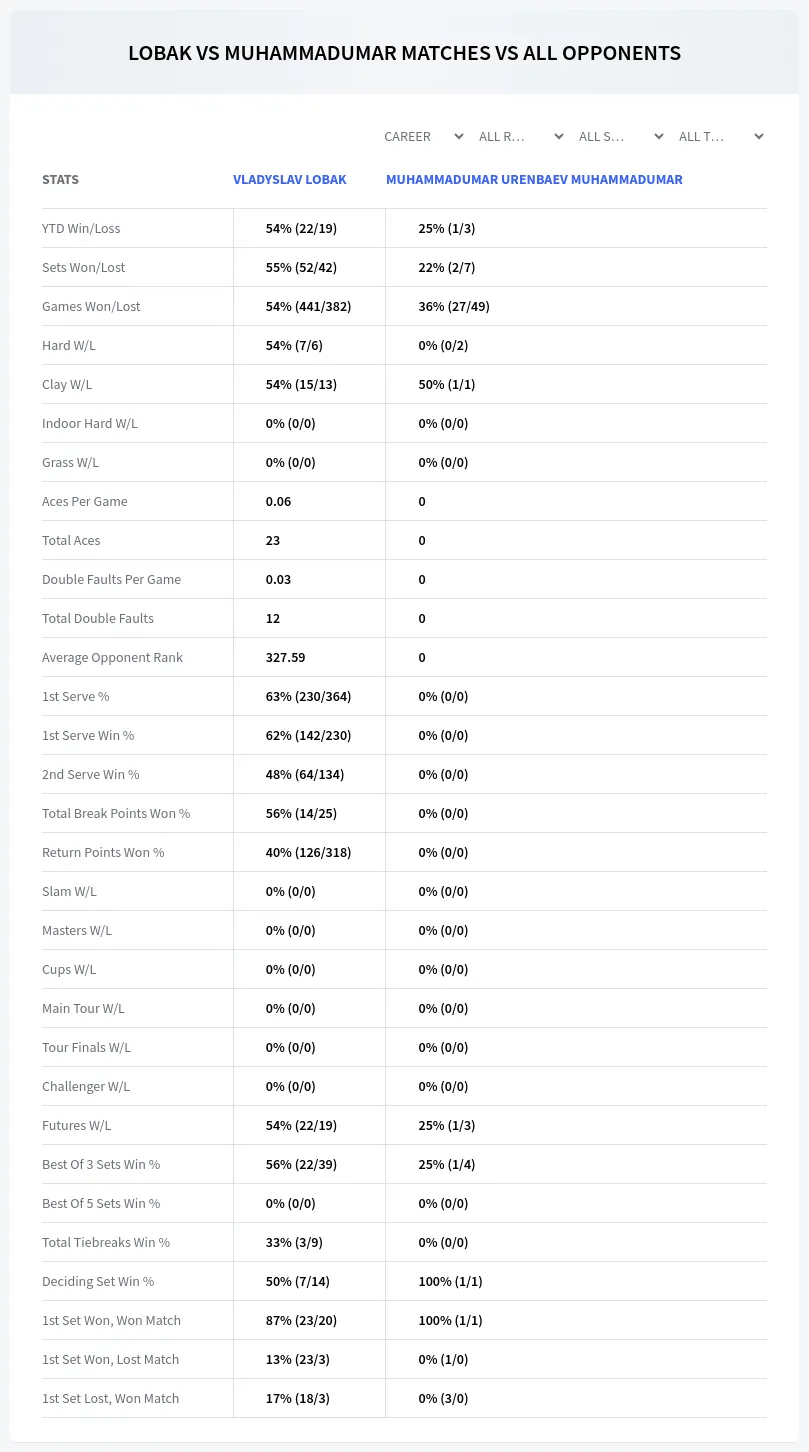This screenshot has width=809, height=1452.
Task: Click the STATS column header
Action: point(60,180)
